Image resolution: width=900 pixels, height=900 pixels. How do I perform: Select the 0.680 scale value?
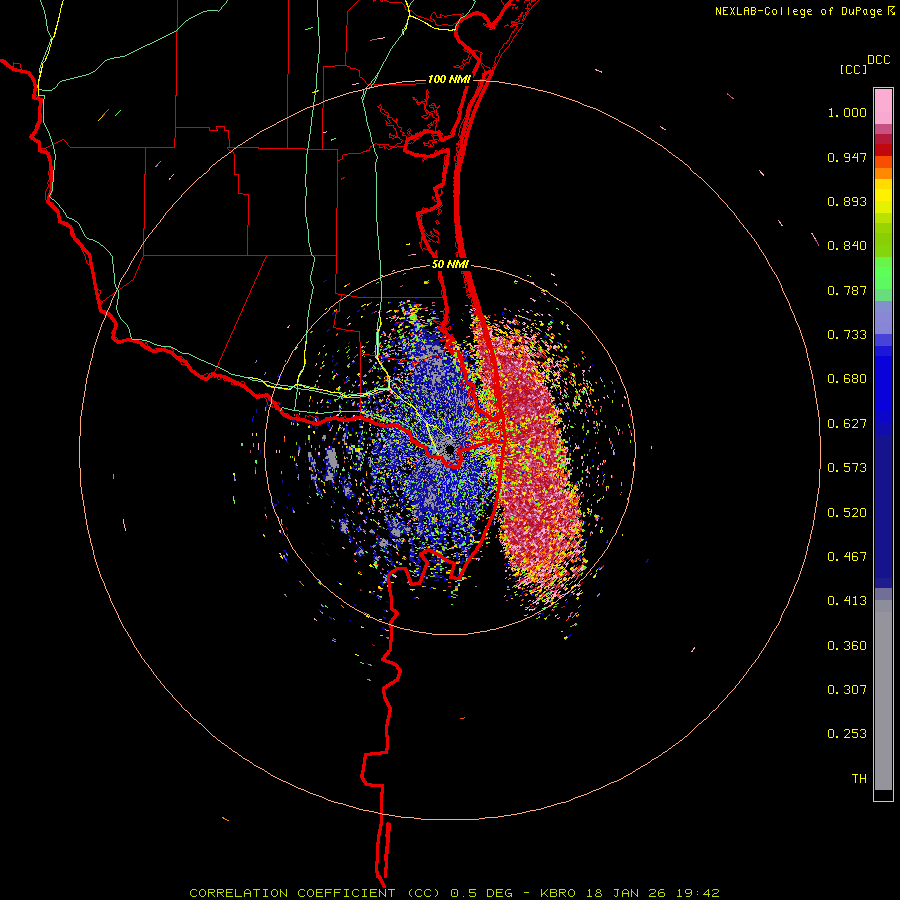(847, 379)
